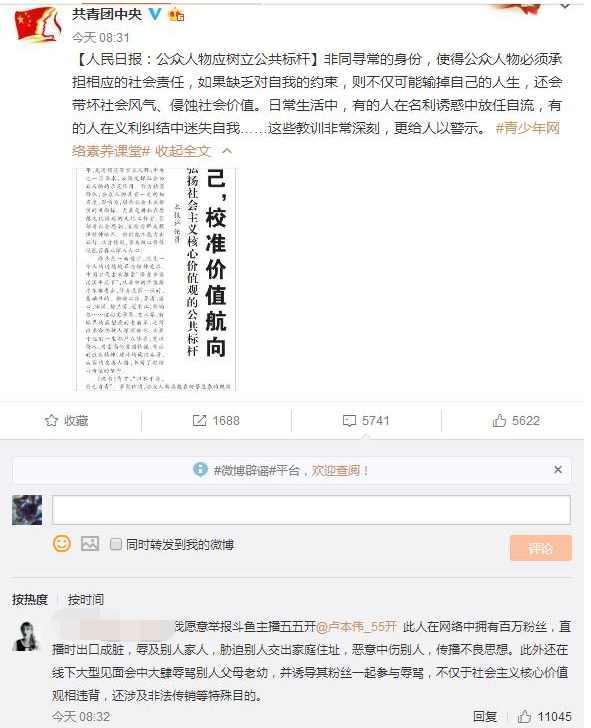Open comments via the 5741 bubble icon

349,421
